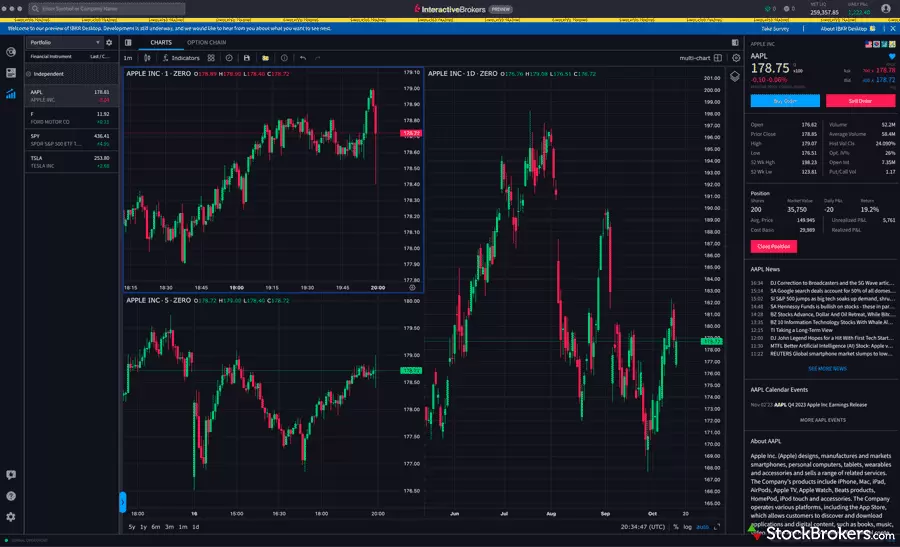Click the user account avatar icon

click(885, 8)
